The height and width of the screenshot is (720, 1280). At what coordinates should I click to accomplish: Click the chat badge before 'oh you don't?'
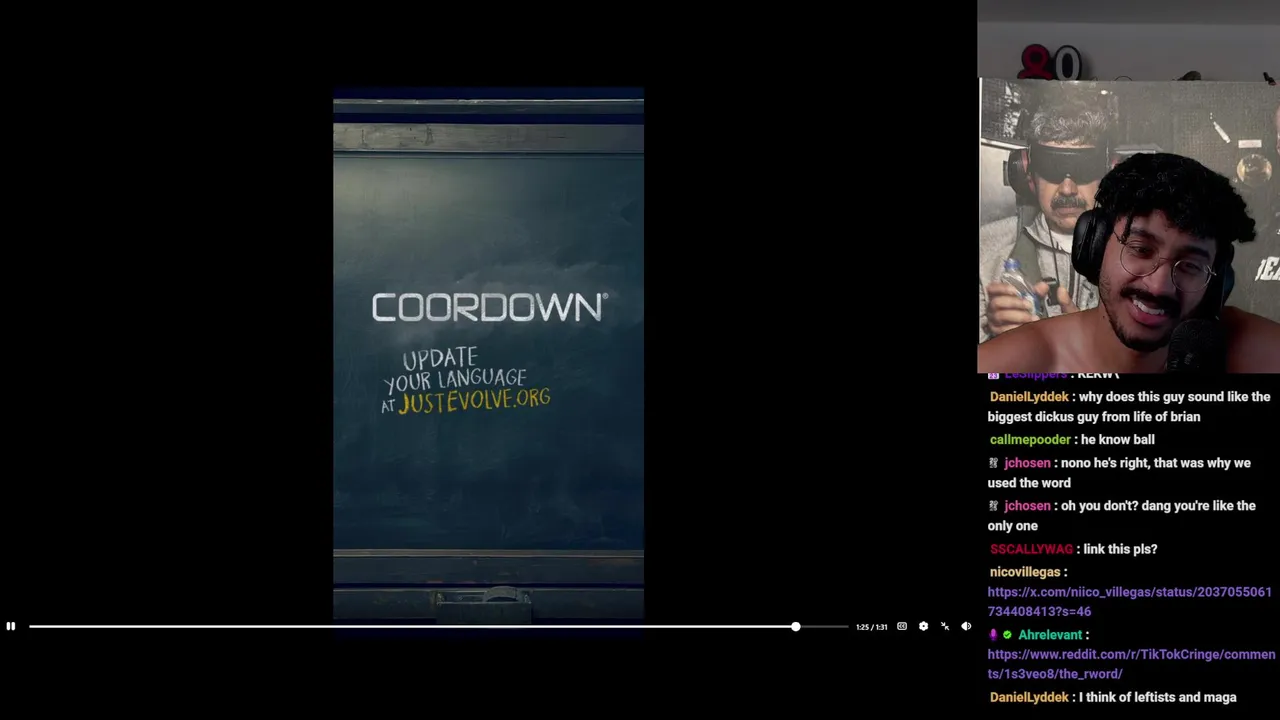pos(993,506)
